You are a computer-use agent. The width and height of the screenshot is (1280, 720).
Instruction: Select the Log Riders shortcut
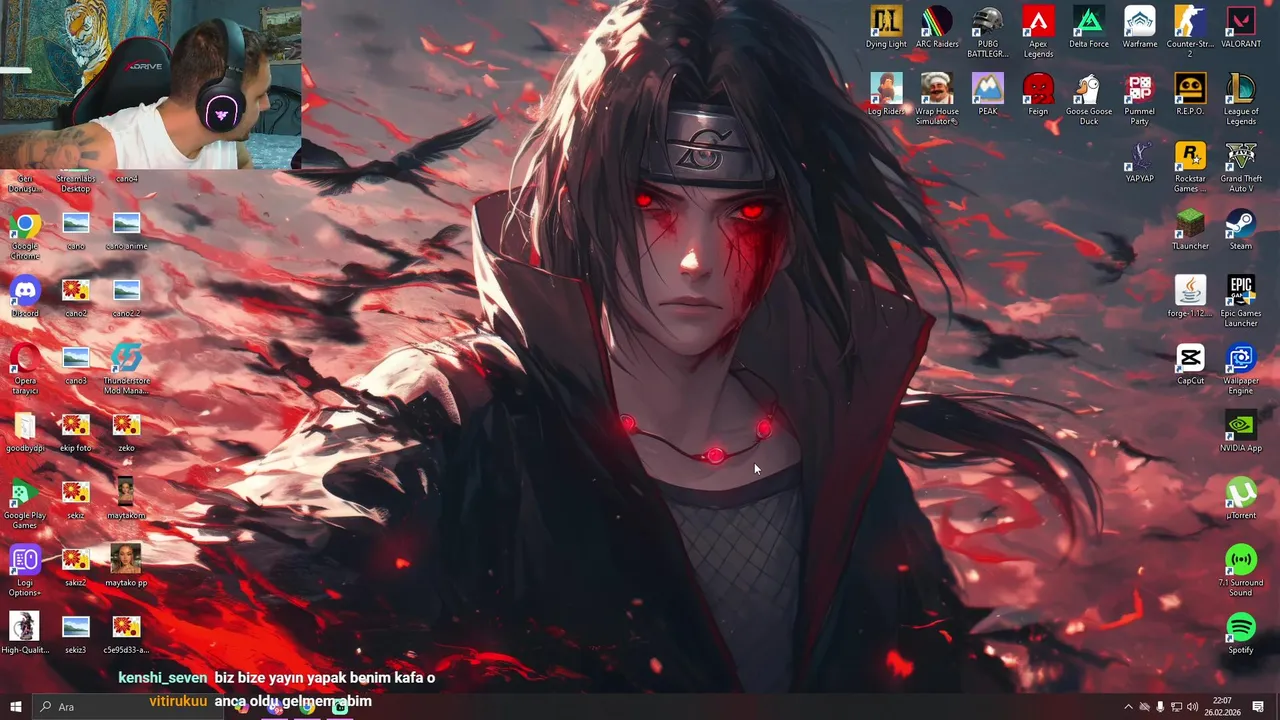coord(886,95)
